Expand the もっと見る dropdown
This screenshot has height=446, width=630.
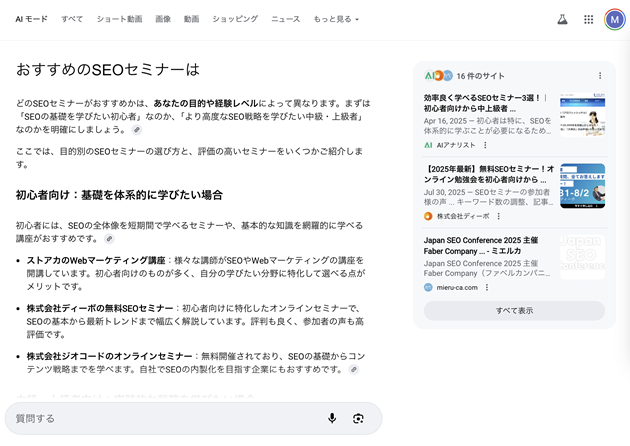[x=336, y=19]
